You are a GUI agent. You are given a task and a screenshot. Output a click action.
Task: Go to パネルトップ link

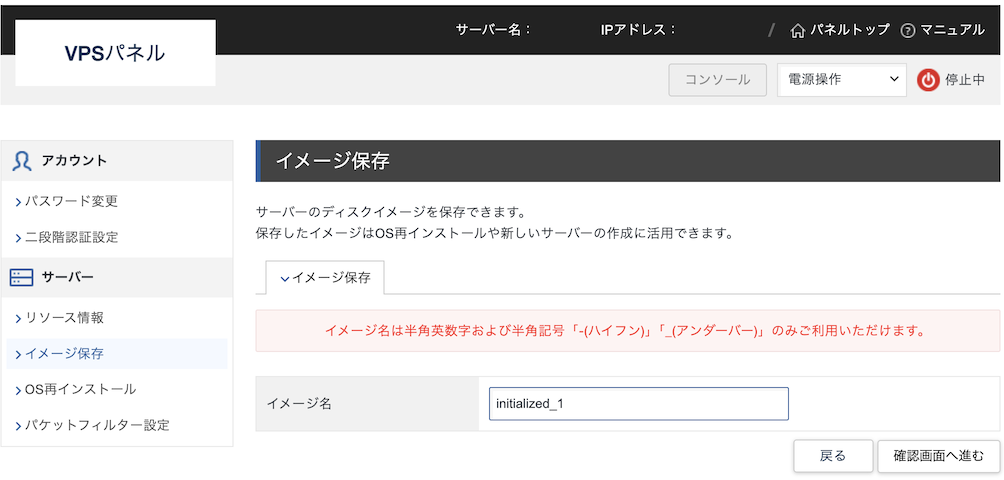[x=849, y=30]
